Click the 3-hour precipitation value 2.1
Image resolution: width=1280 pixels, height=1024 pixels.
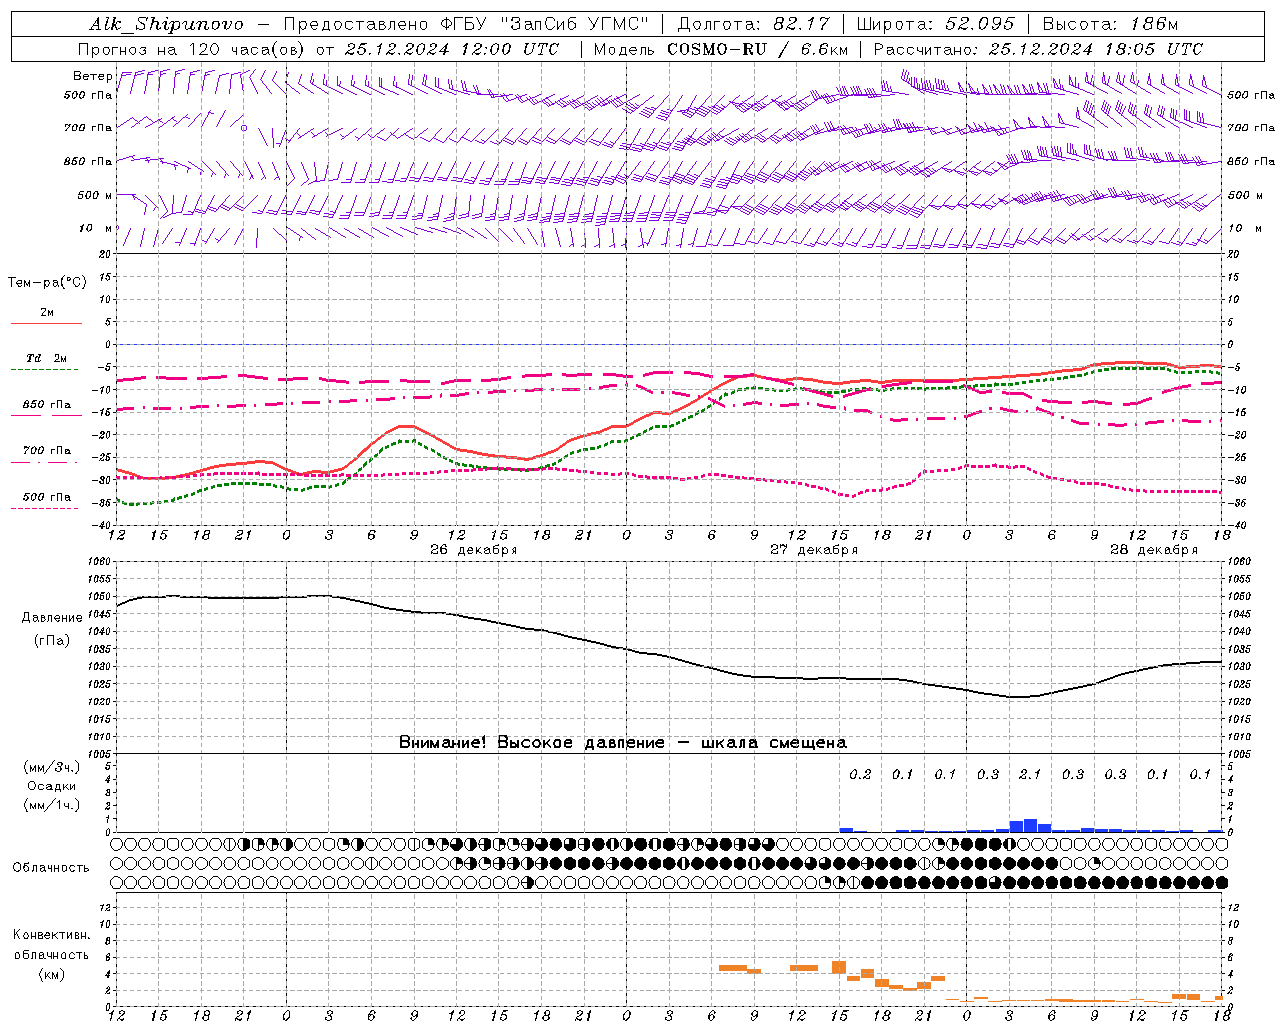[x=1030, y=775]
